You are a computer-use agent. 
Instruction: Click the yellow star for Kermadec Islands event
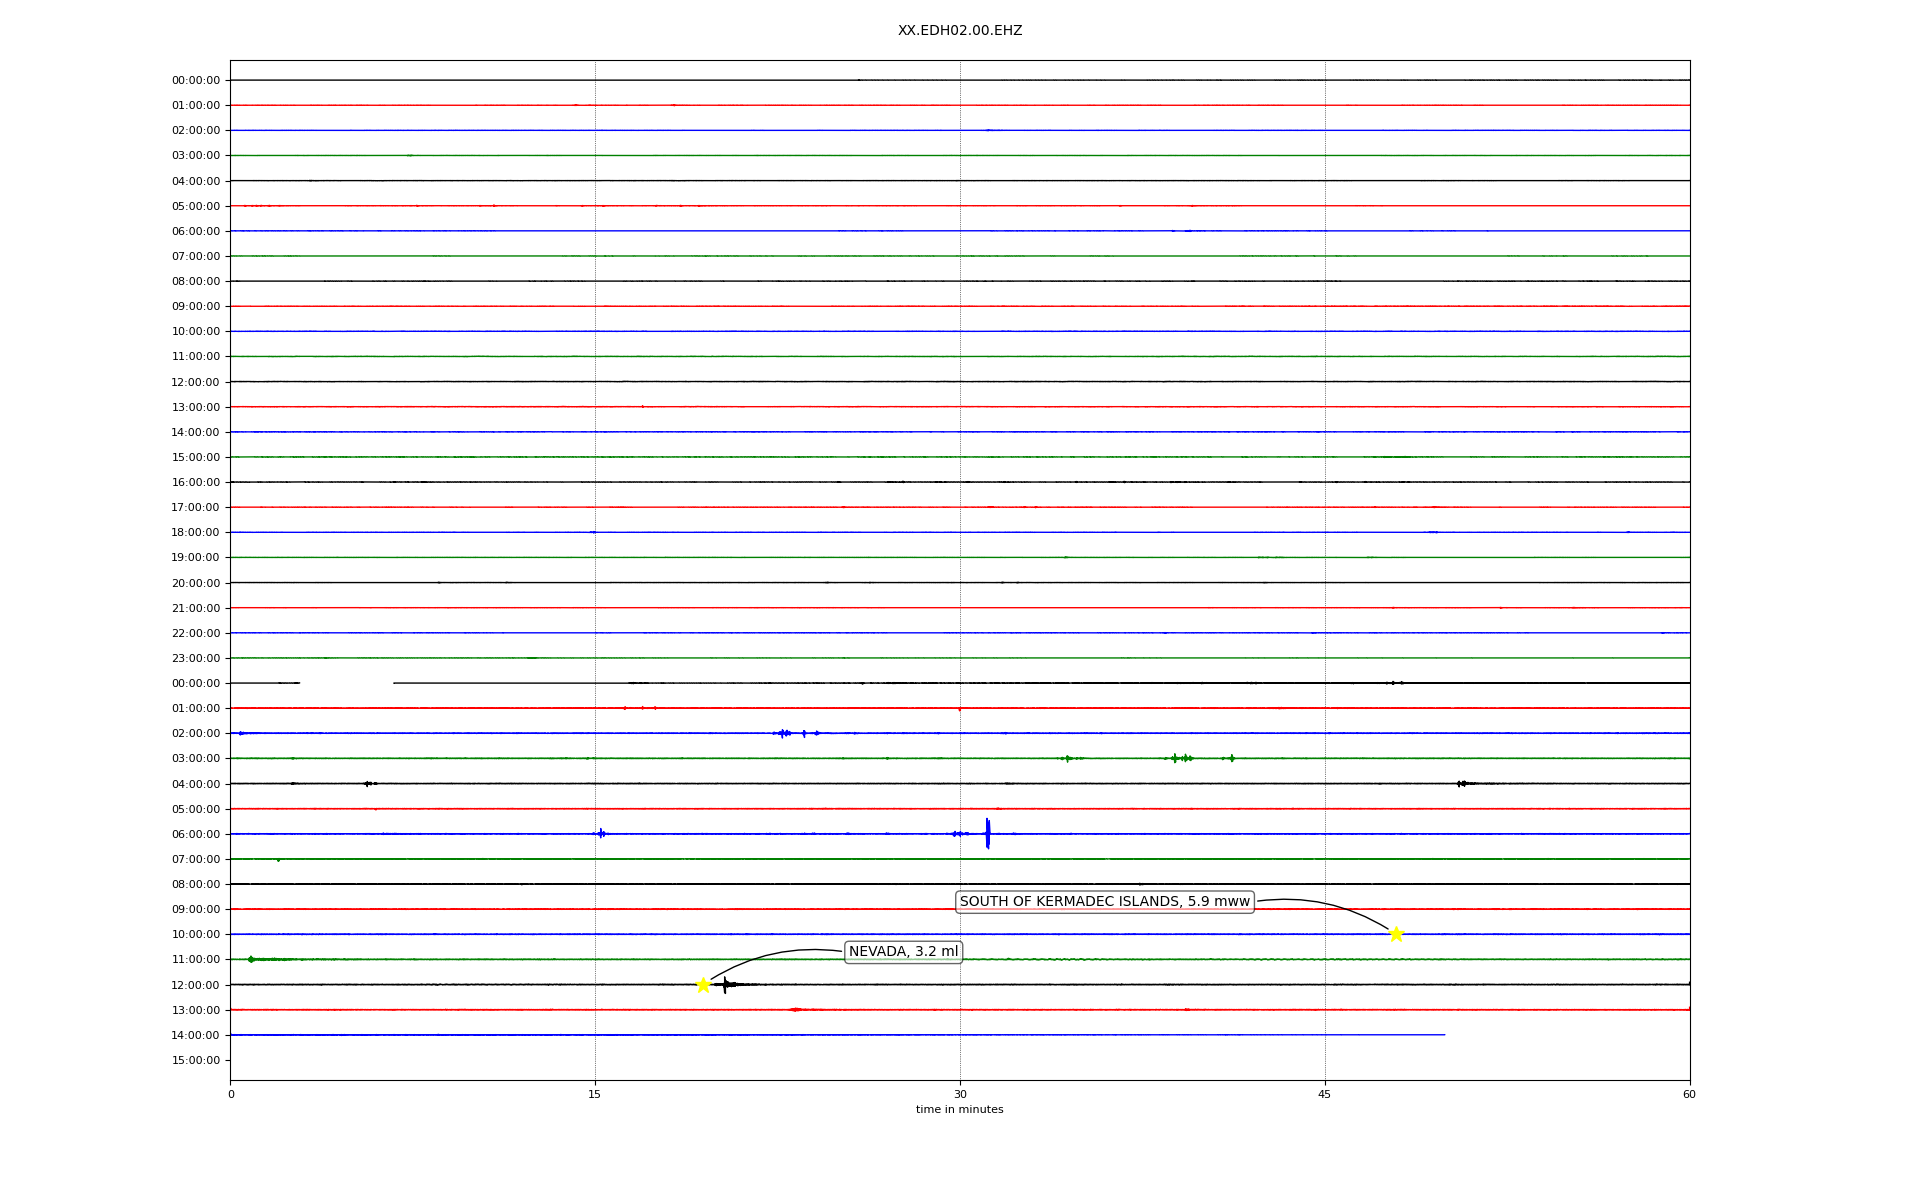(x=1396, y=934)
